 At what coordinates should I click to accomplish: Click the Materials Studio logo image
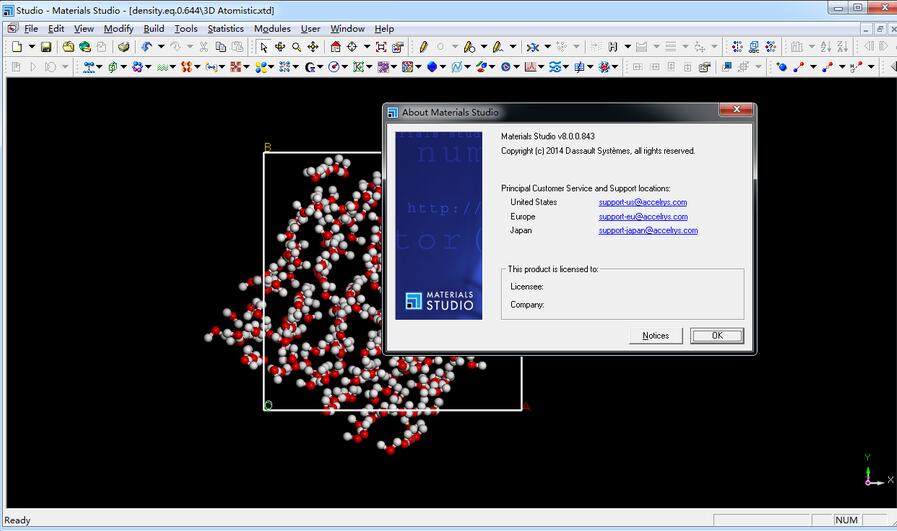[439, 225]
